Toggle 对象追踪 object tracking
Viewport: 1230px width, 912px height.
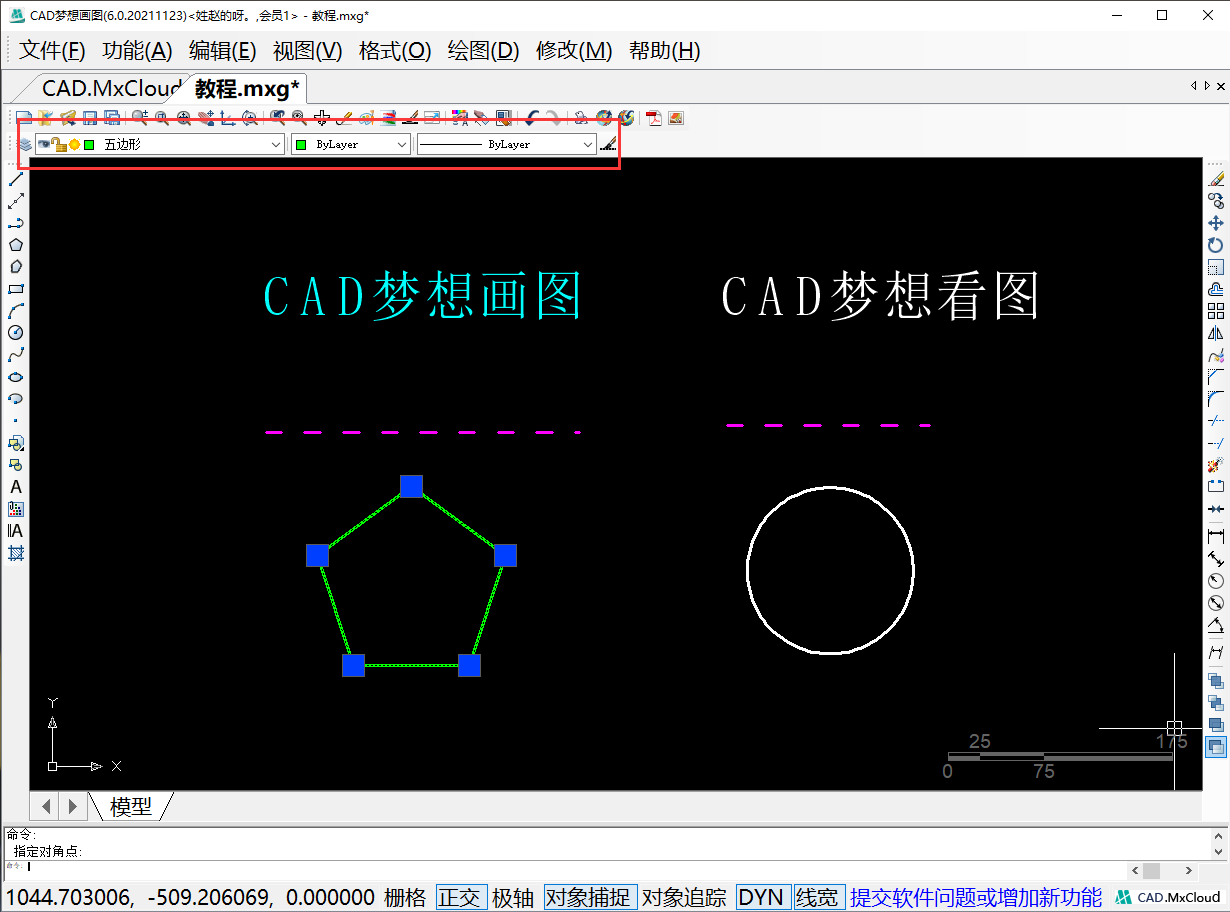pyautogui.click(x=684, y=897)
